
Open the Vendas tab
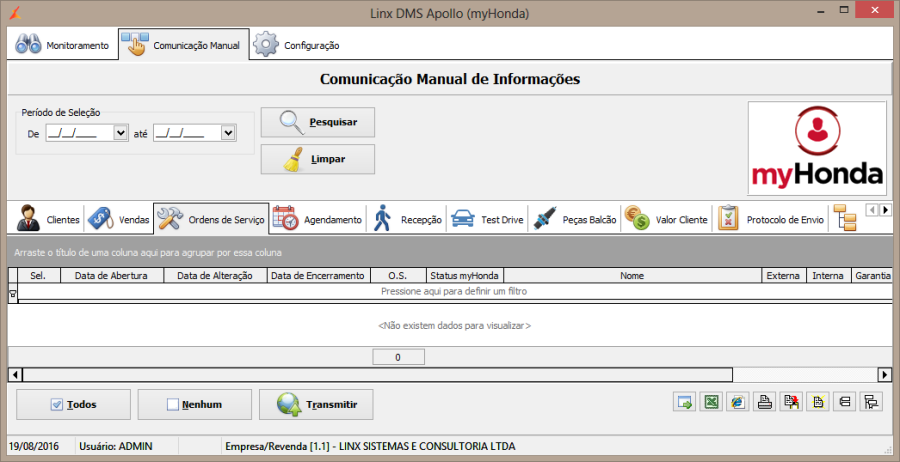(x=118, y=219)
